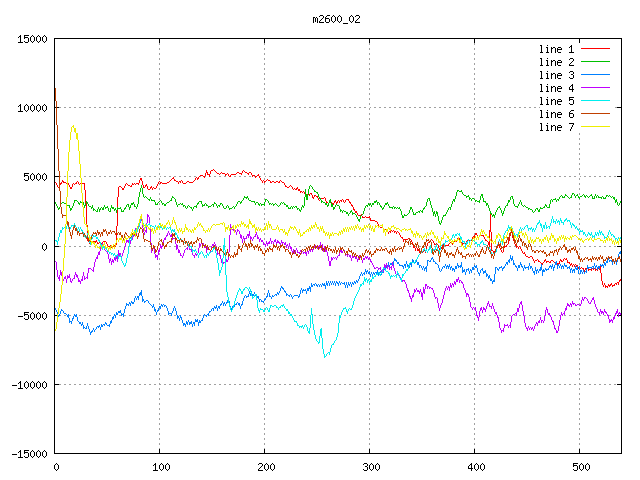Click the 300 x-axis tick label
The height and width of the screenshot is (480, 640).
click(x=370, y=467)
